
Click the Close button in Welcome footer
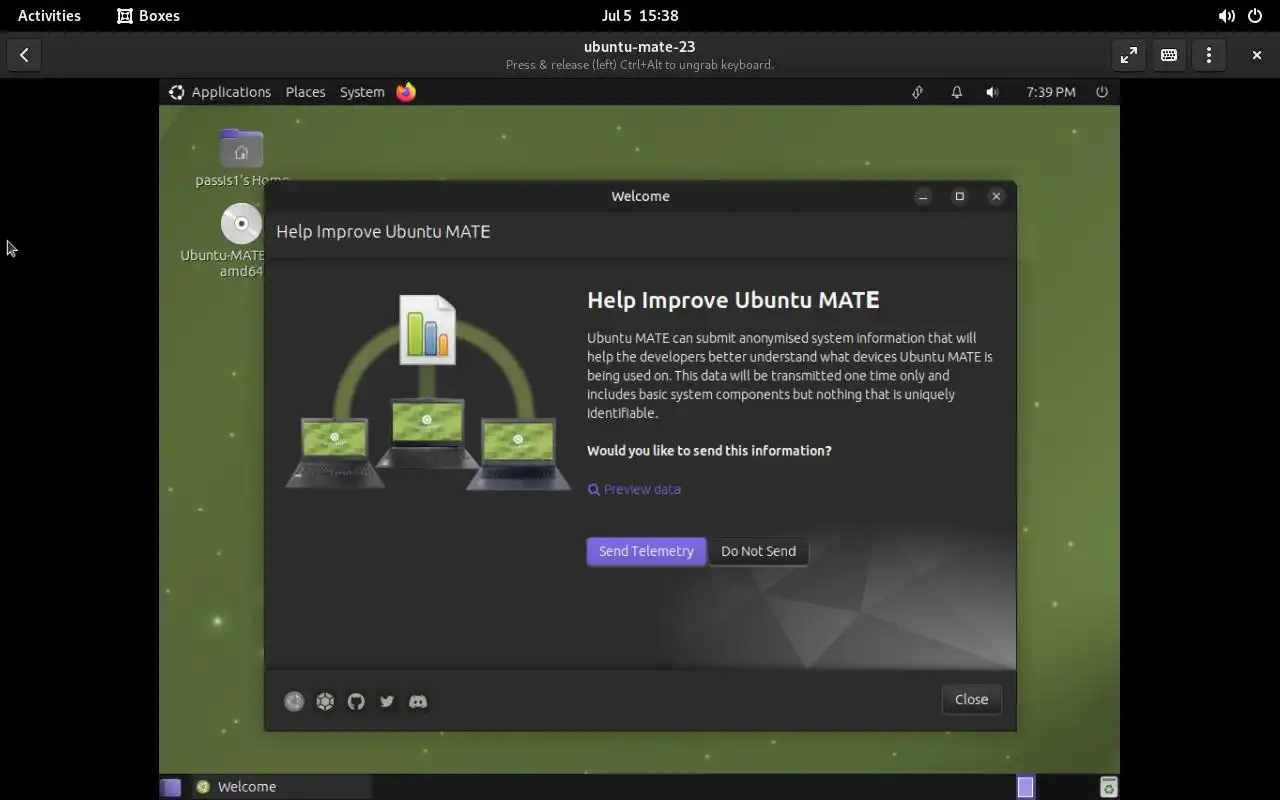(971, 700)
